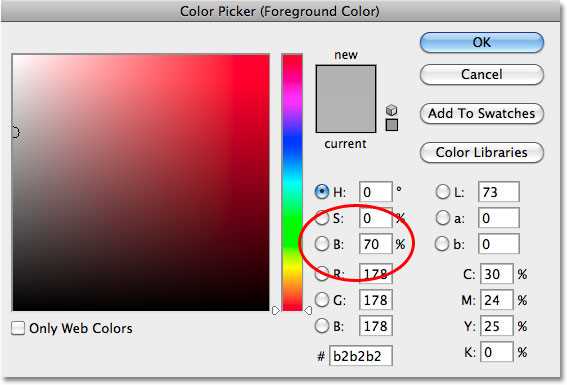Select the L lightness radio button
The height and width of the screenshot is (385, 567).
point(443,192)
